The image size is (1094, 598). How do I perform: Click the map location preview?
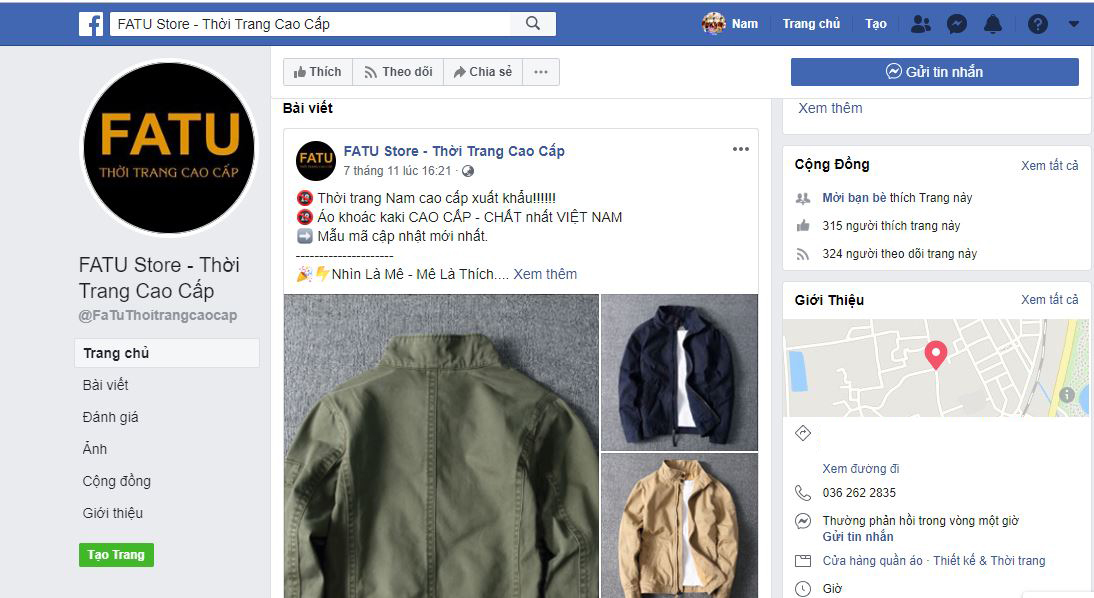click(x=936, y=368)
